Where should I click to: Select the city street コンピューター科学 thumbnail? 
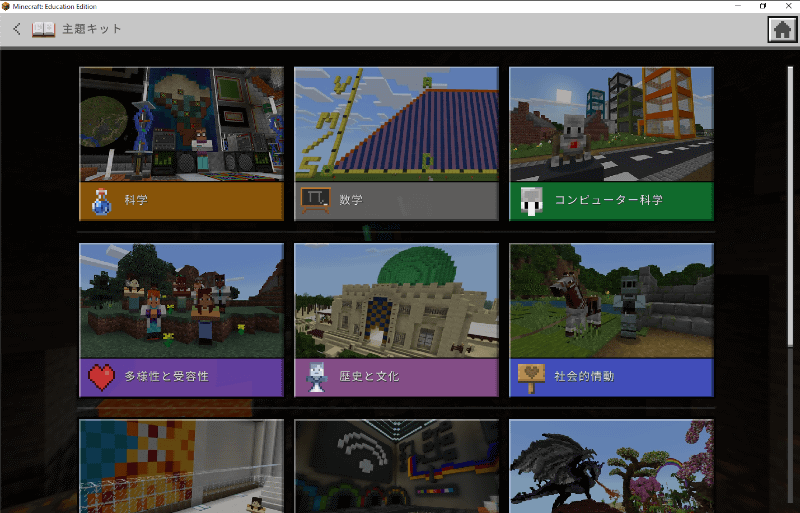coord(611,124)
